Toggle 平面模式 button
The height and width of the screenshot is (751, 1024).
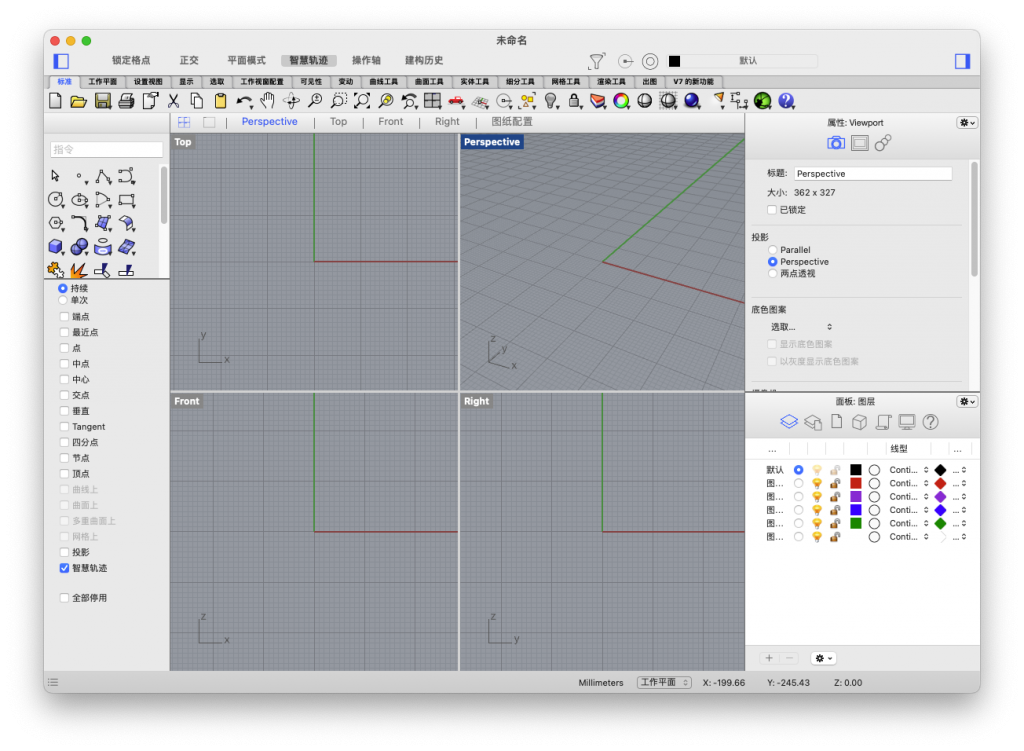point(246,60)
